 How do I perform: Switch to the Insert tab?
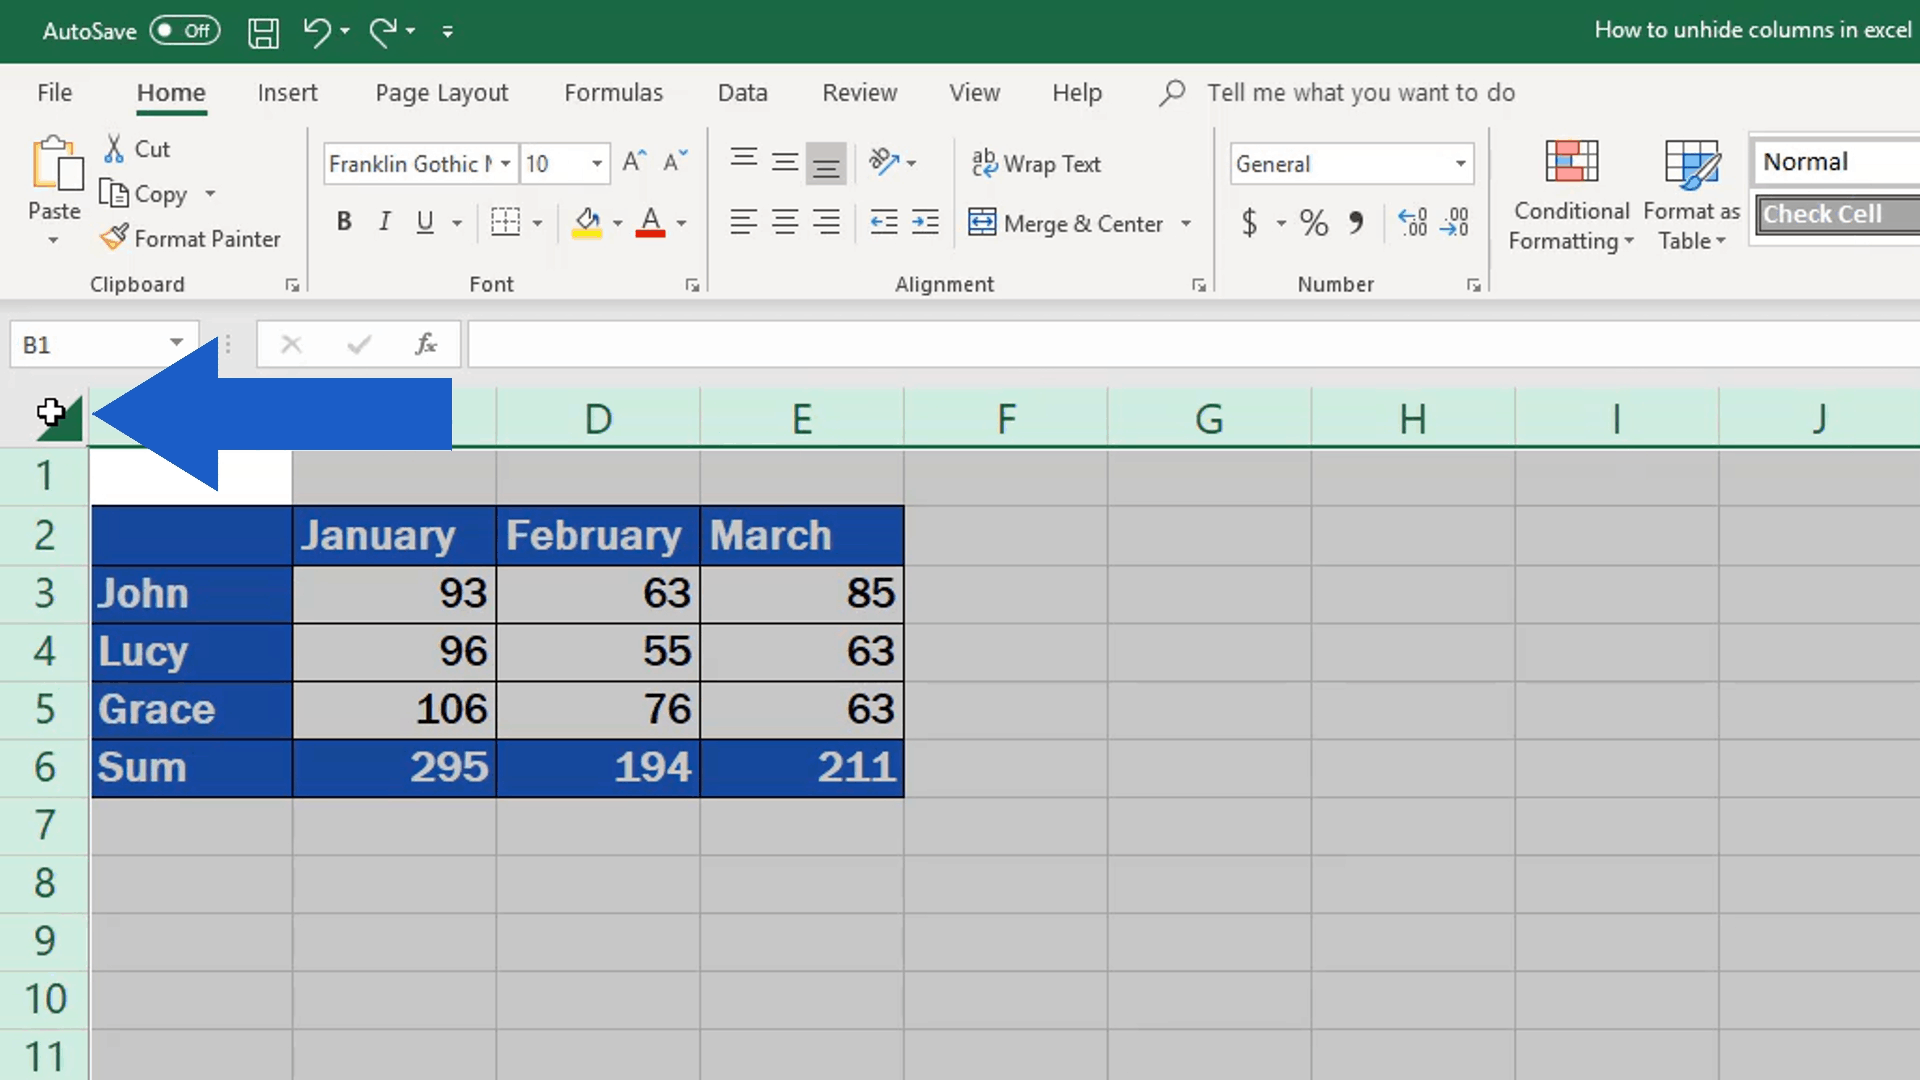click(287, 93)
